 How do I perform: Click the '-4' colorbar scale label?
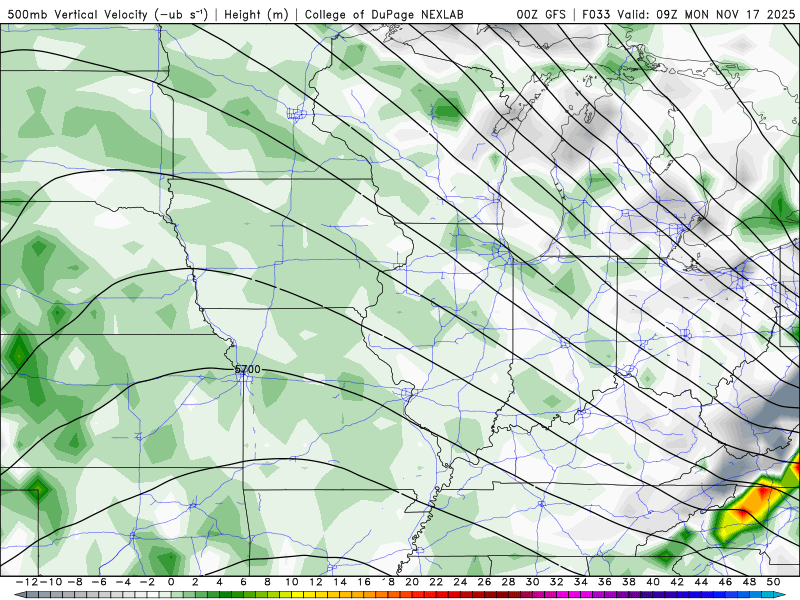coord(123,582)
